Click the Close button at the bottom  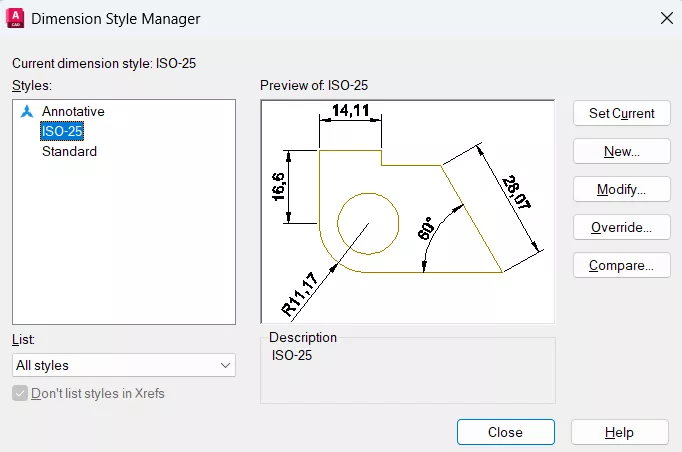point(505,432)
